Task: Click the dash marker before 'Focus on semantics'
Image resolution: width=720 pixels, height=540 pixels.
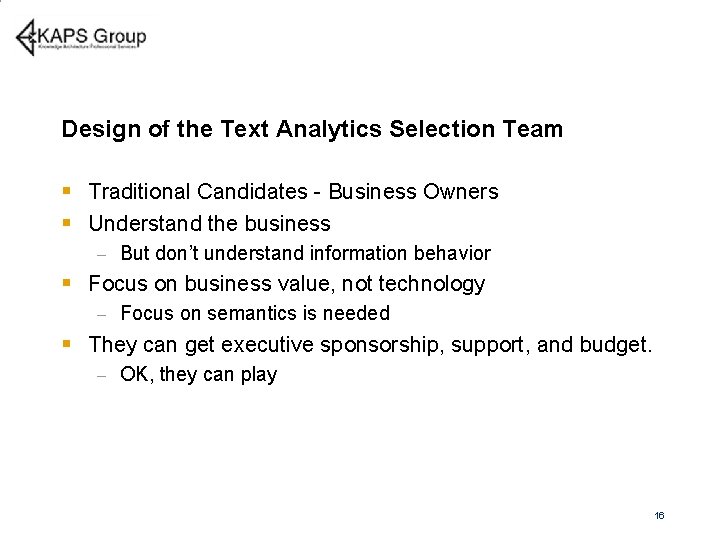Action: (101, 314)
